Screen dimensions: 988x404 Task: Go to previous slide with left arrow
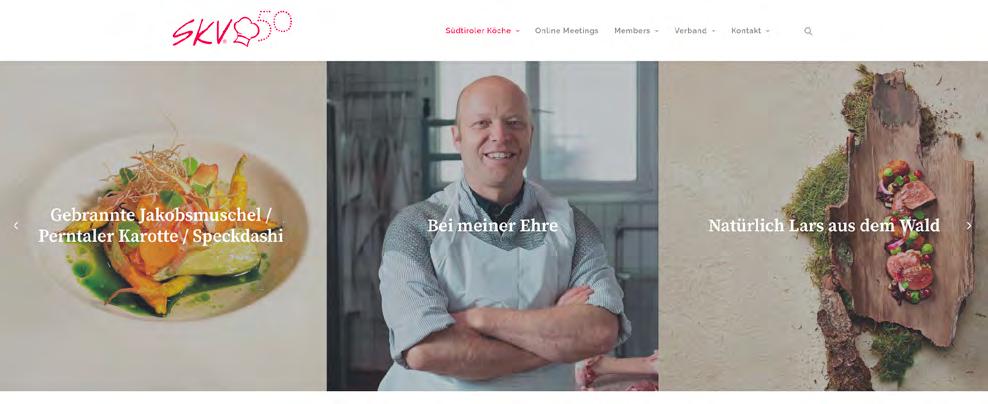(16, 226)
